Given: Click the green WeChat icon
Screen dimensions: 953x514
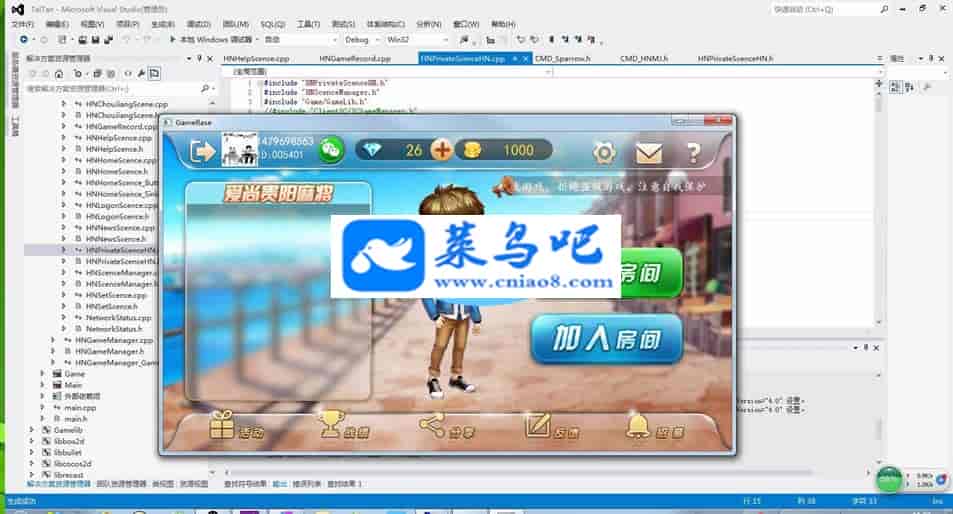Looking at the screenshot, I should click(x=331, y=150).
